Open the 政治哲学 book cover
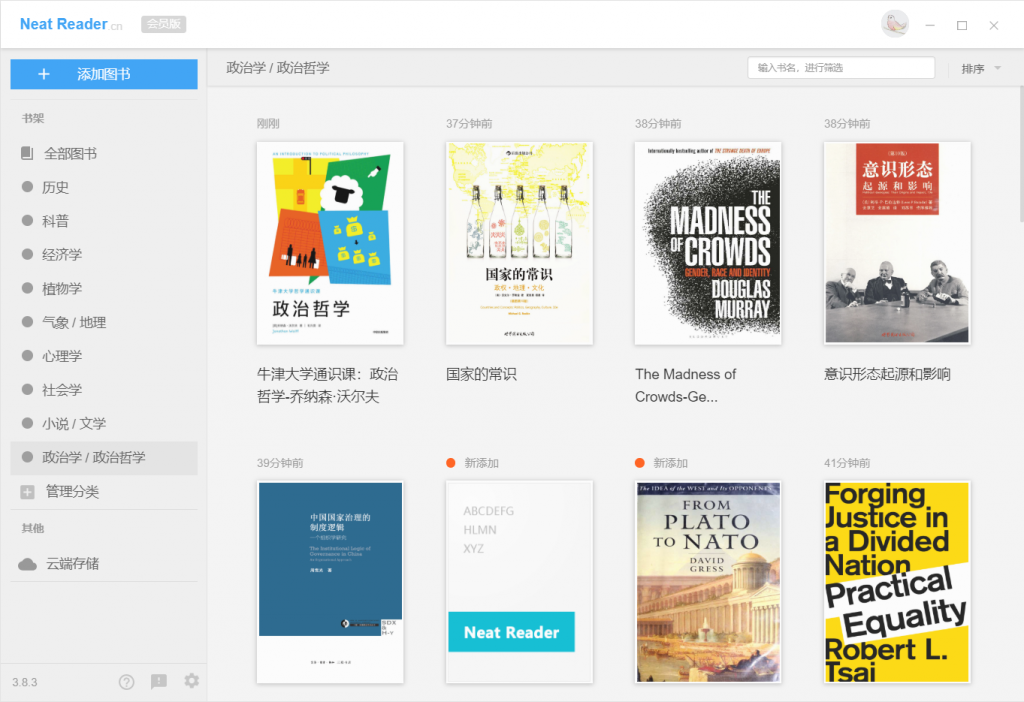This screenshot has width=1024, height=702. [x=330, y=244]
